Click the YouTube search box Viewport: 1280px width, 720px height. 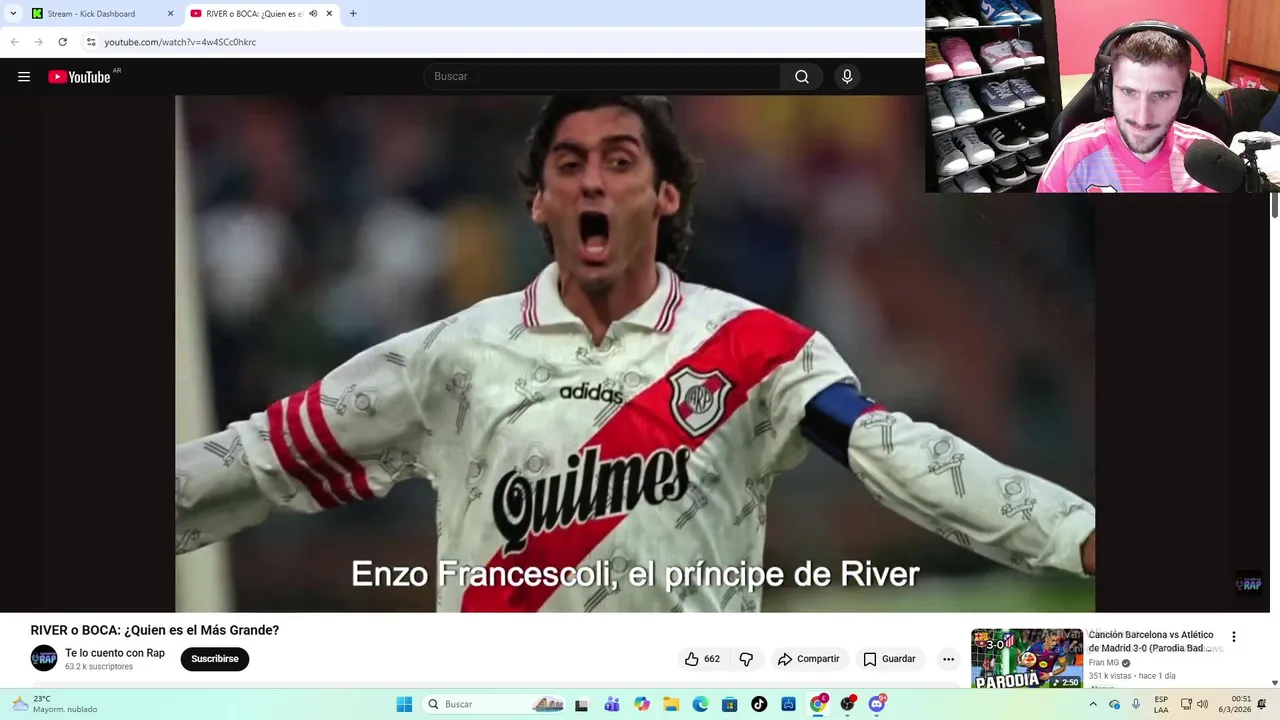click(x=602, y=77)
